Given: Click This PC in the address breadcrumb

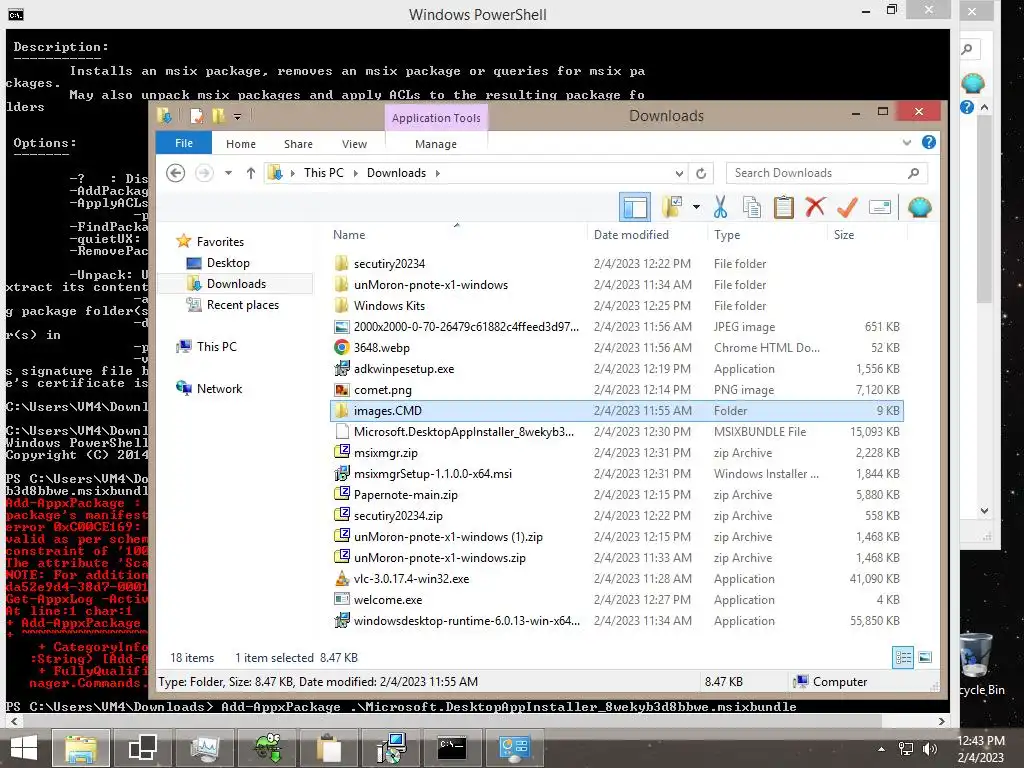Looking at the screenshot, I should [323, 173].
